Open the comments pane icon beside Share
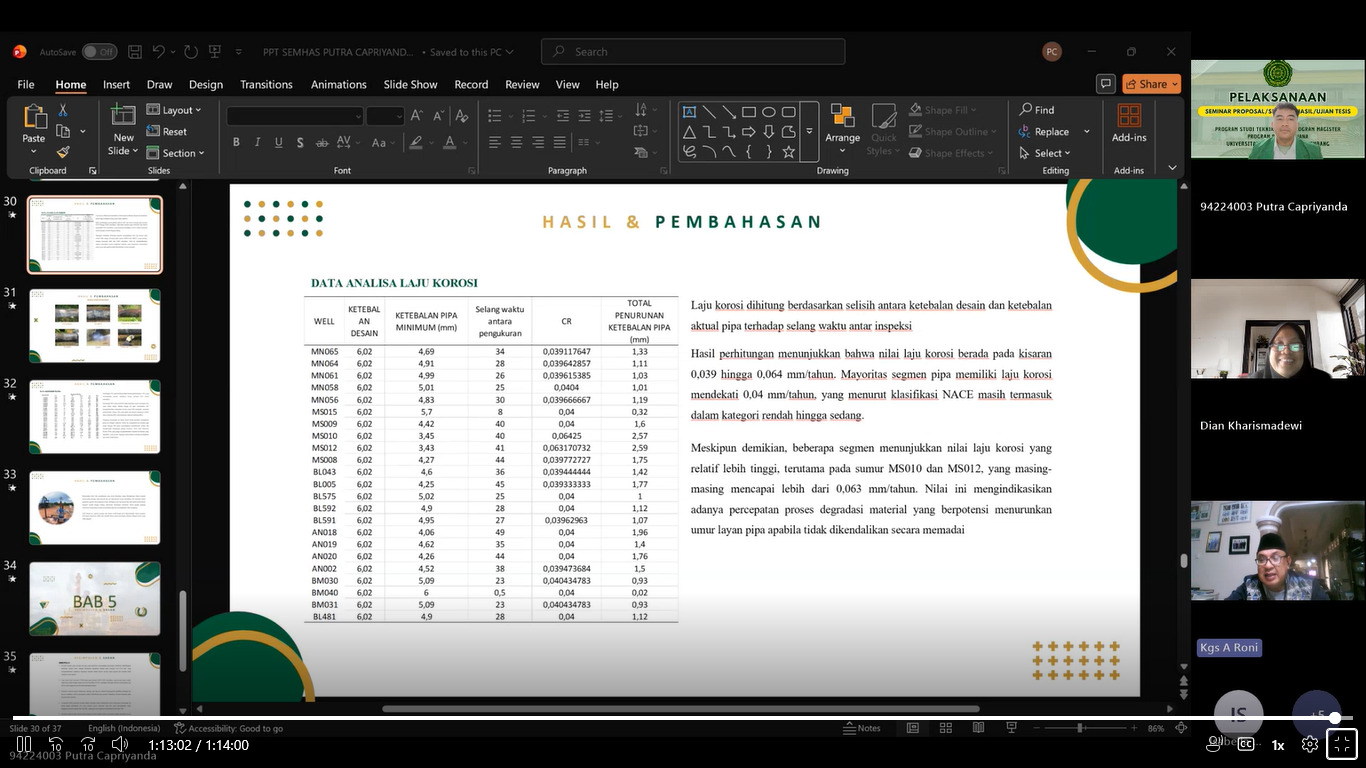The width and height of the screenshot is (1366, 768). (1105, 84)
